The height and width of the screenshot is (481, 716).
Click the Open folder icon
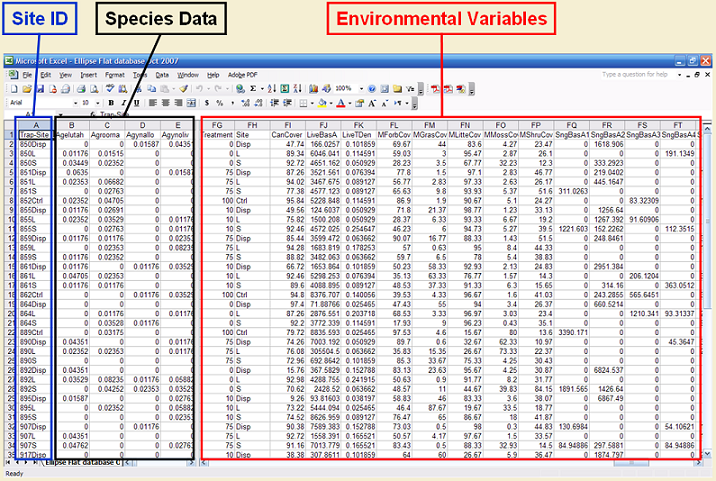(x=27, y=88)
